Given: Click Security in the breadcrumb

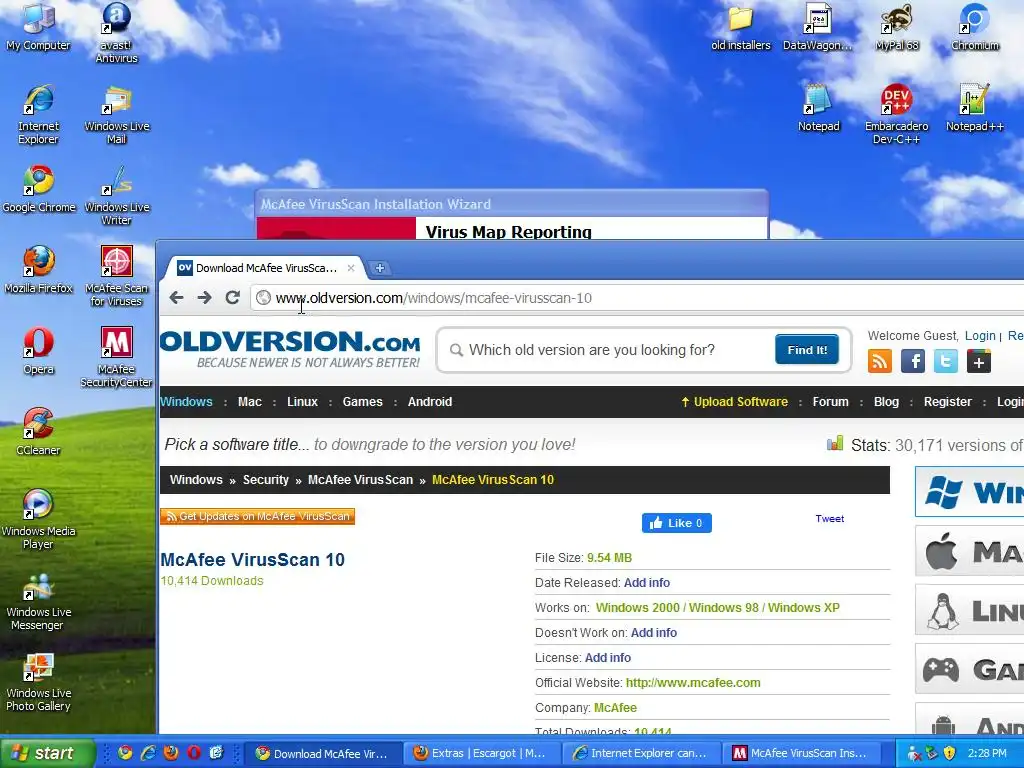Looking at the screenshot, I should pyautogui.click(x=266, y=480).
